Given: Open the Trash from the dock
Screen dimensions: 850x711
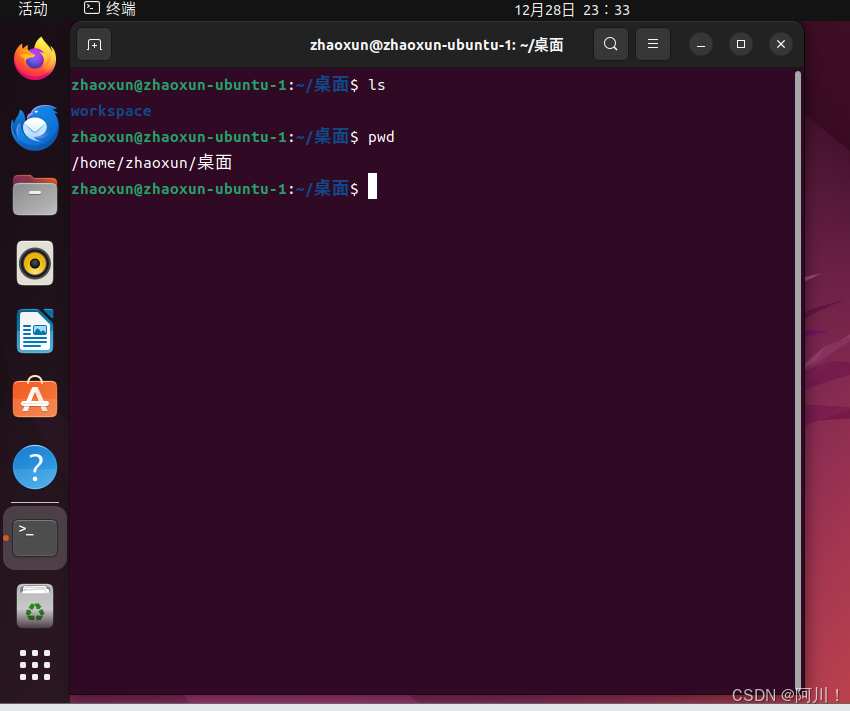Looking at the screenshot, I should [x=35, y=606].
